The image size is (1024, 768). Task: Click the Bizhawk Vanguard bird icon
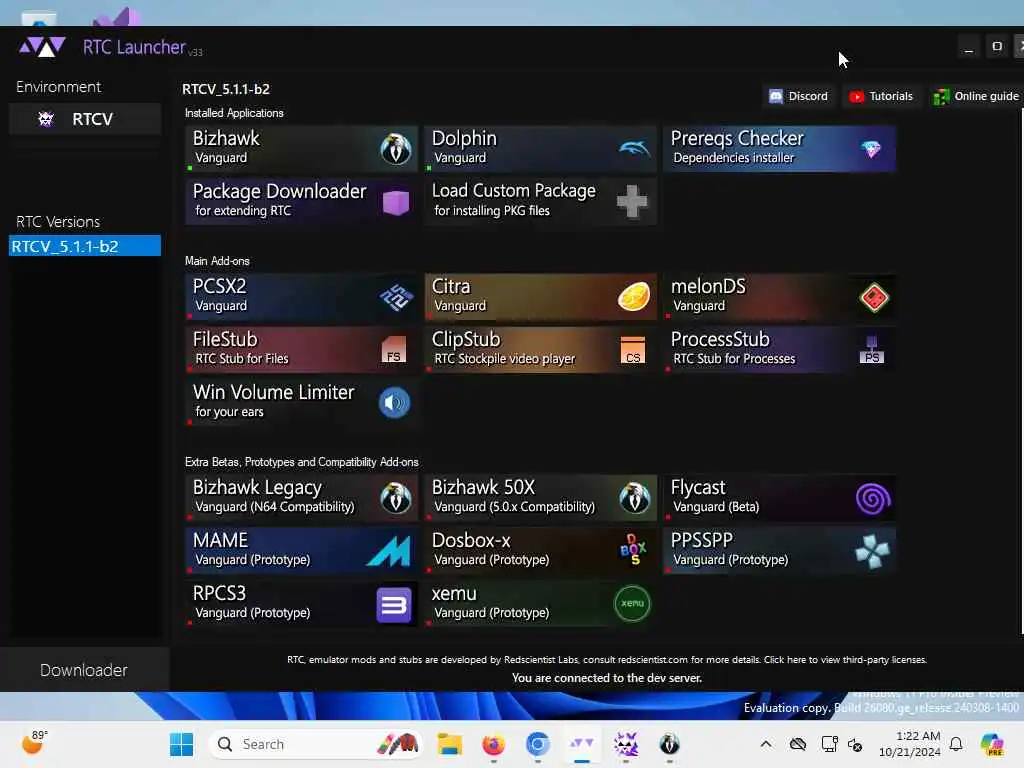coord(396,149)
